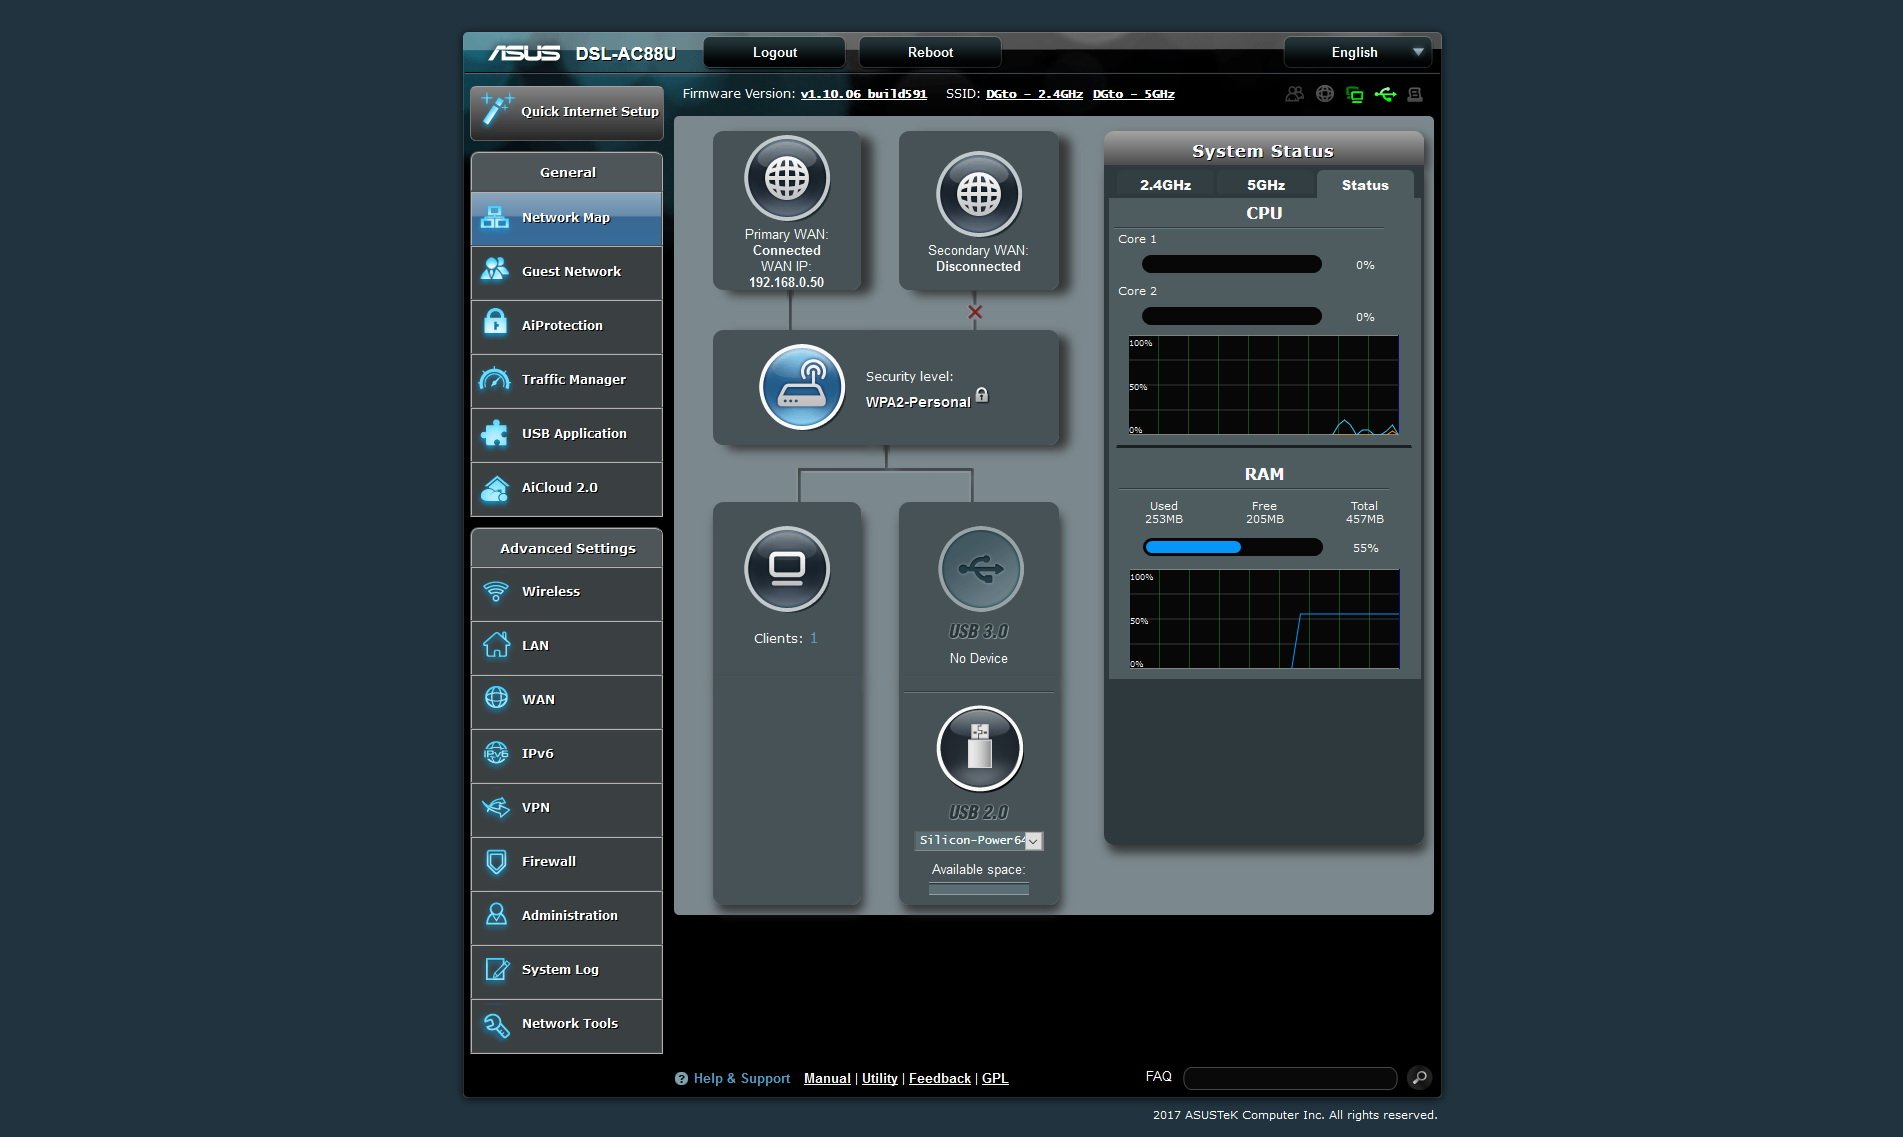Select the WPA2-Personal security lock icon

pos(982,395)
